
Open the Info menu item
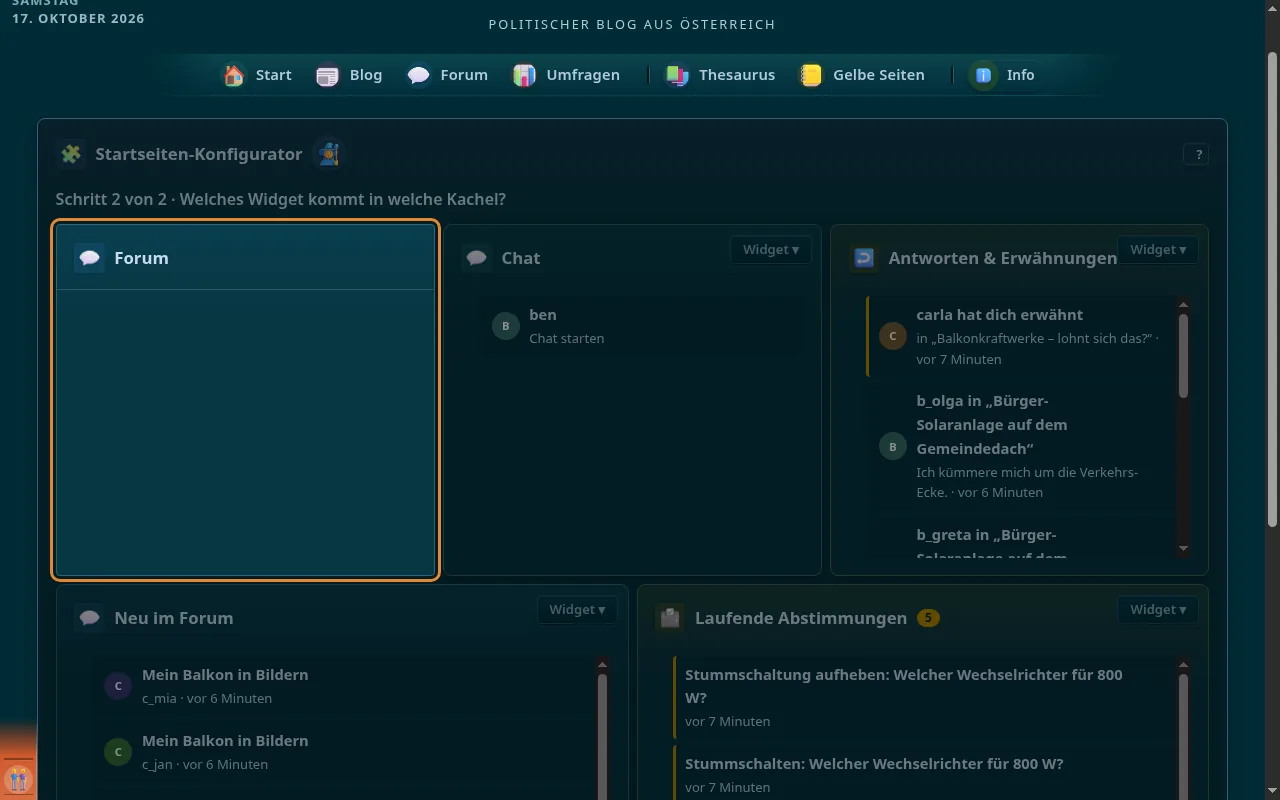coord(1003,75)
